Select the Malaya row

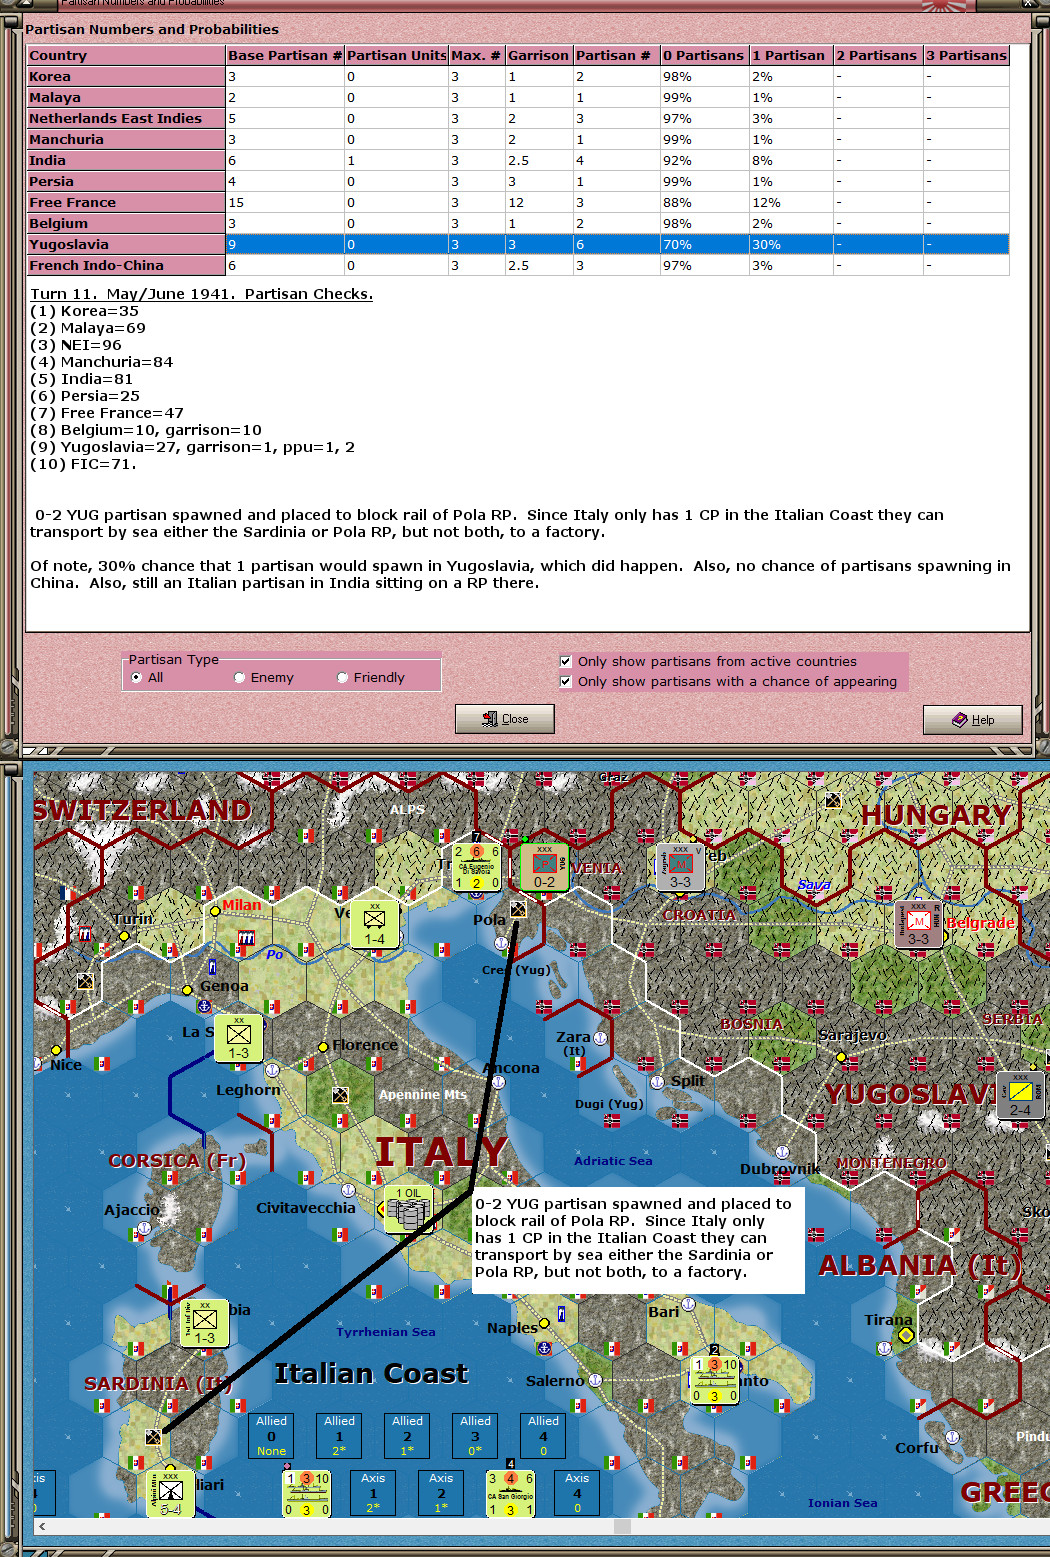pos(518,97)
